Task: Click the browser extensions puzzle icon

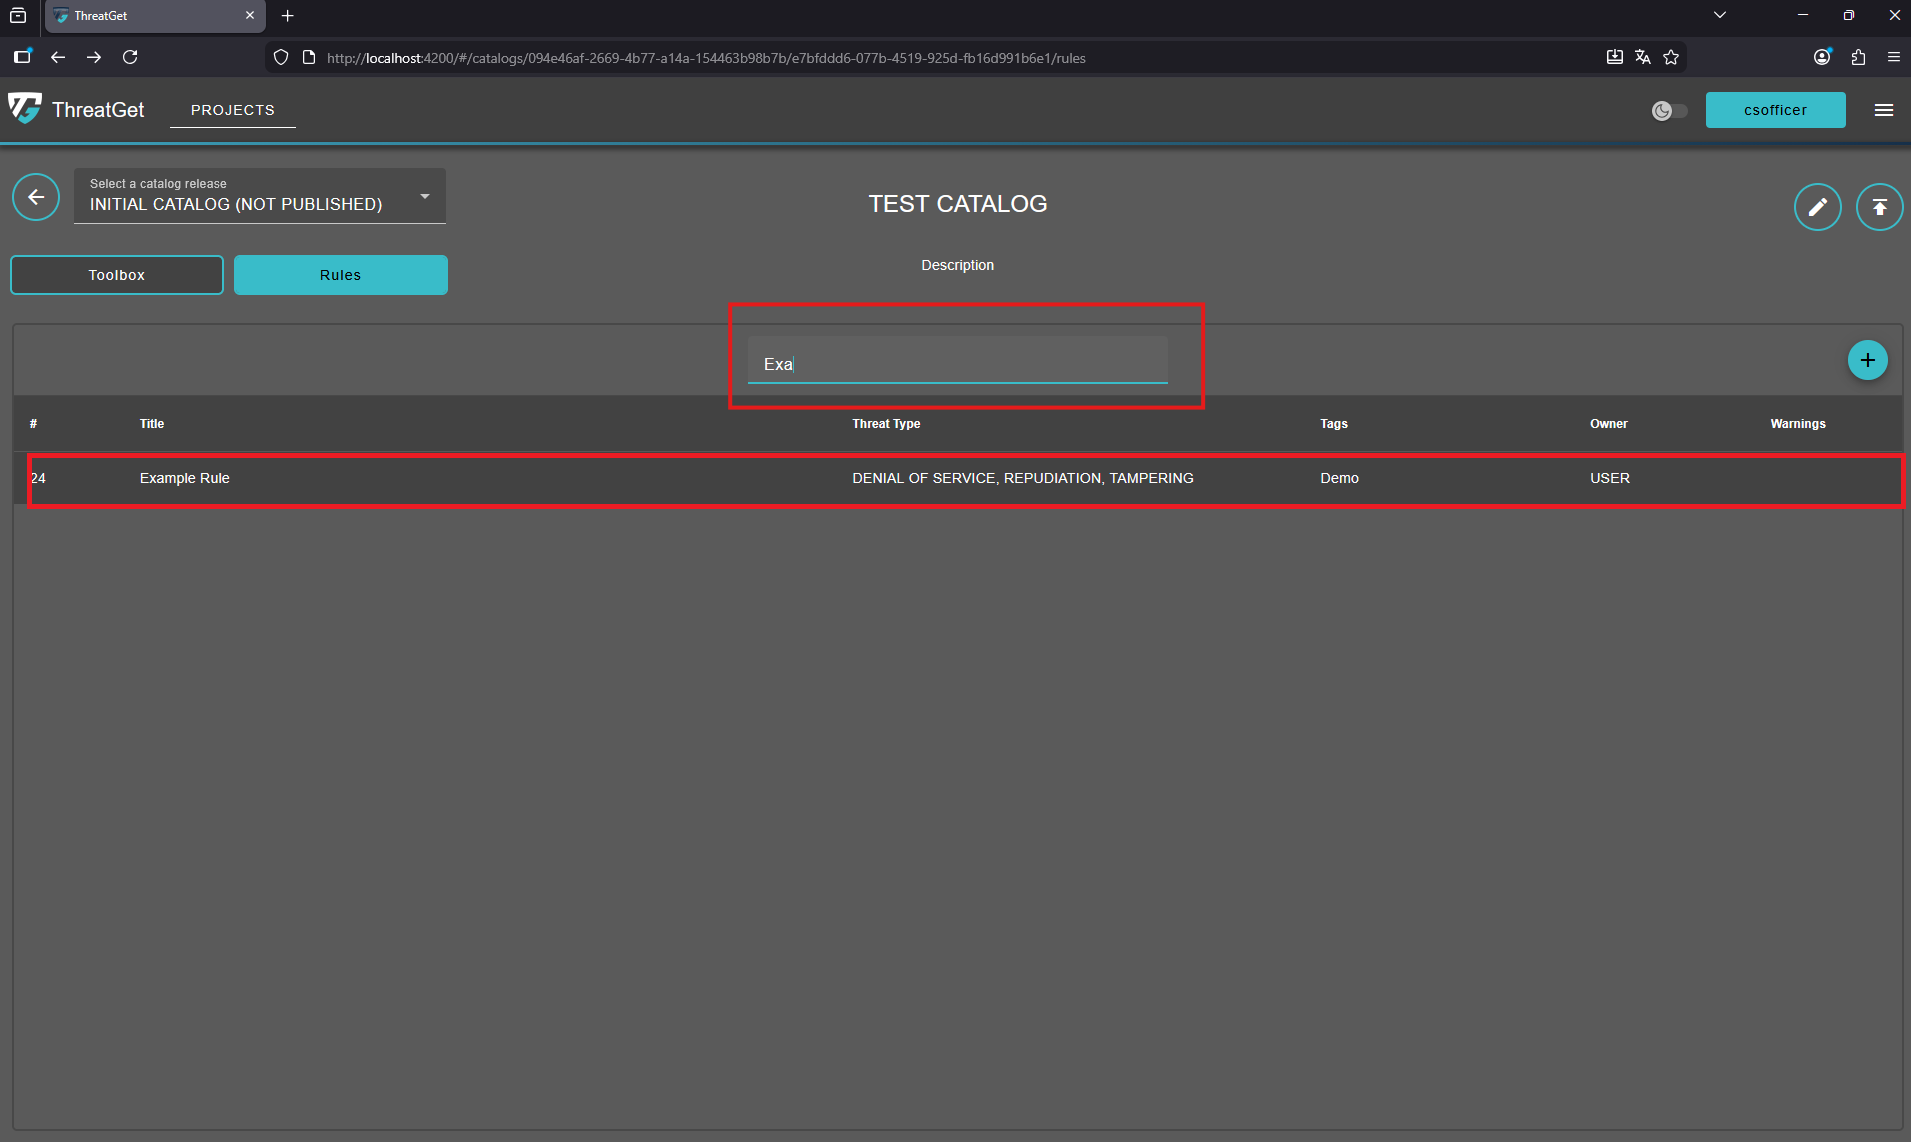Action: 1858,57
